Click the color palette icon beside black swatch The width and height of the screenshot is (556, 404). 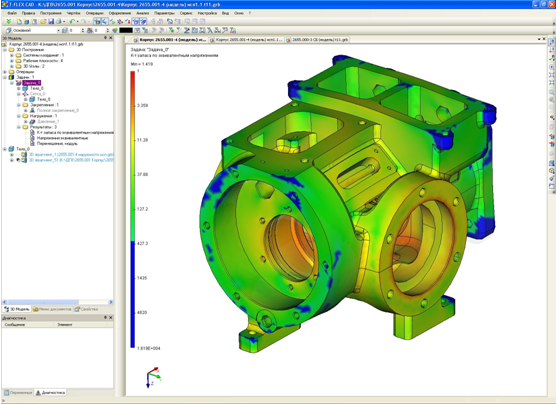[115, 31]
